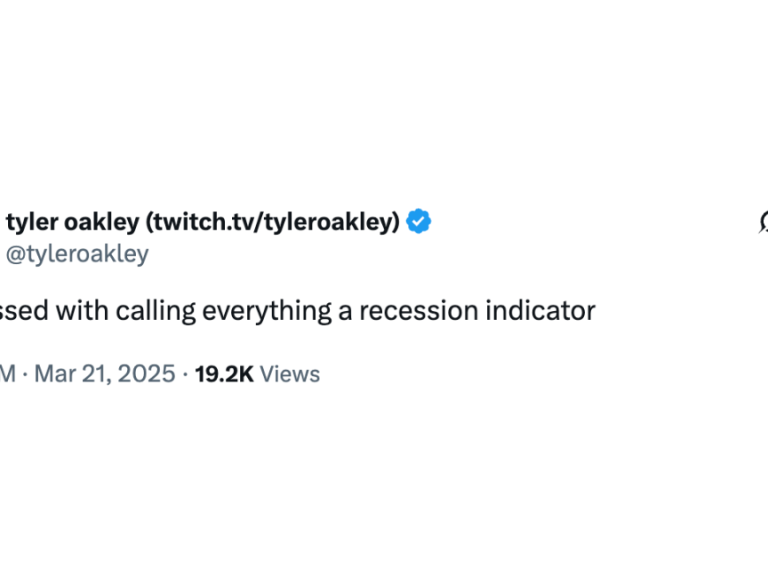Click the 19.2K view count
768x576 pixels.
click(x=224, y=374)
